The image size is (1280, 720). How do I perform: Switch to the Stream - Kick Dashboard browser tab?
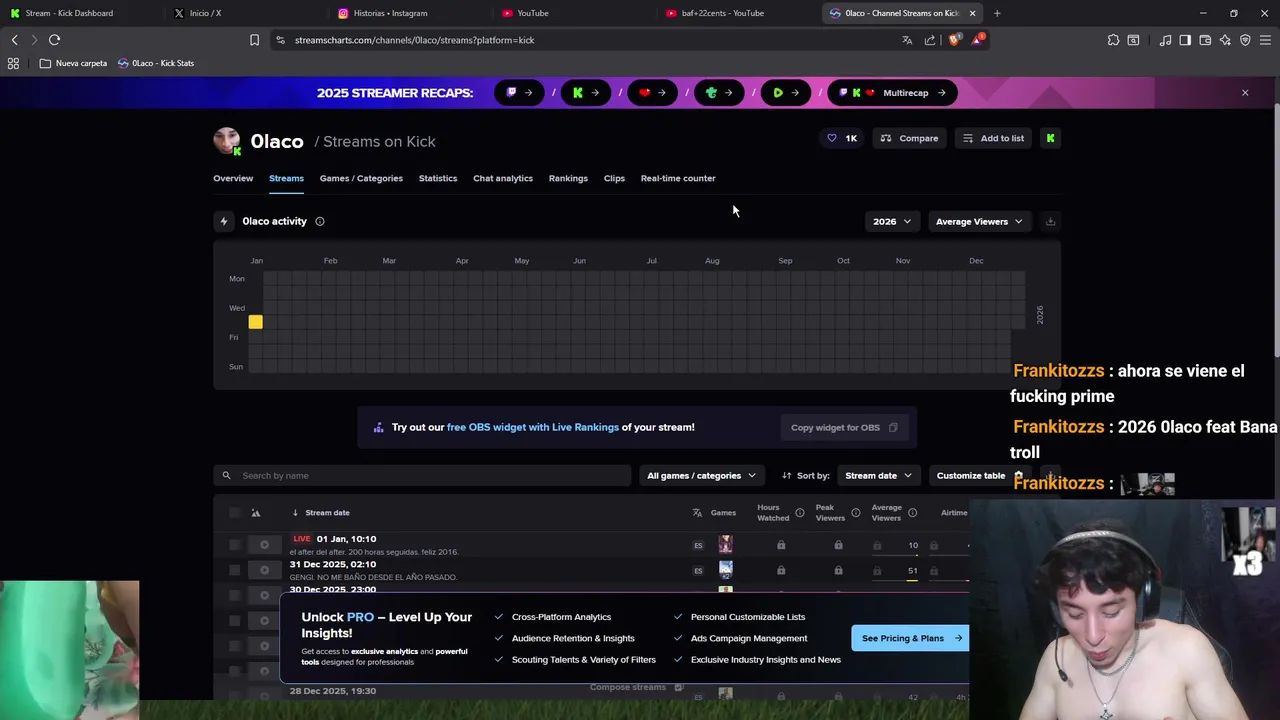pyautogui.click(x=80, y=13)
